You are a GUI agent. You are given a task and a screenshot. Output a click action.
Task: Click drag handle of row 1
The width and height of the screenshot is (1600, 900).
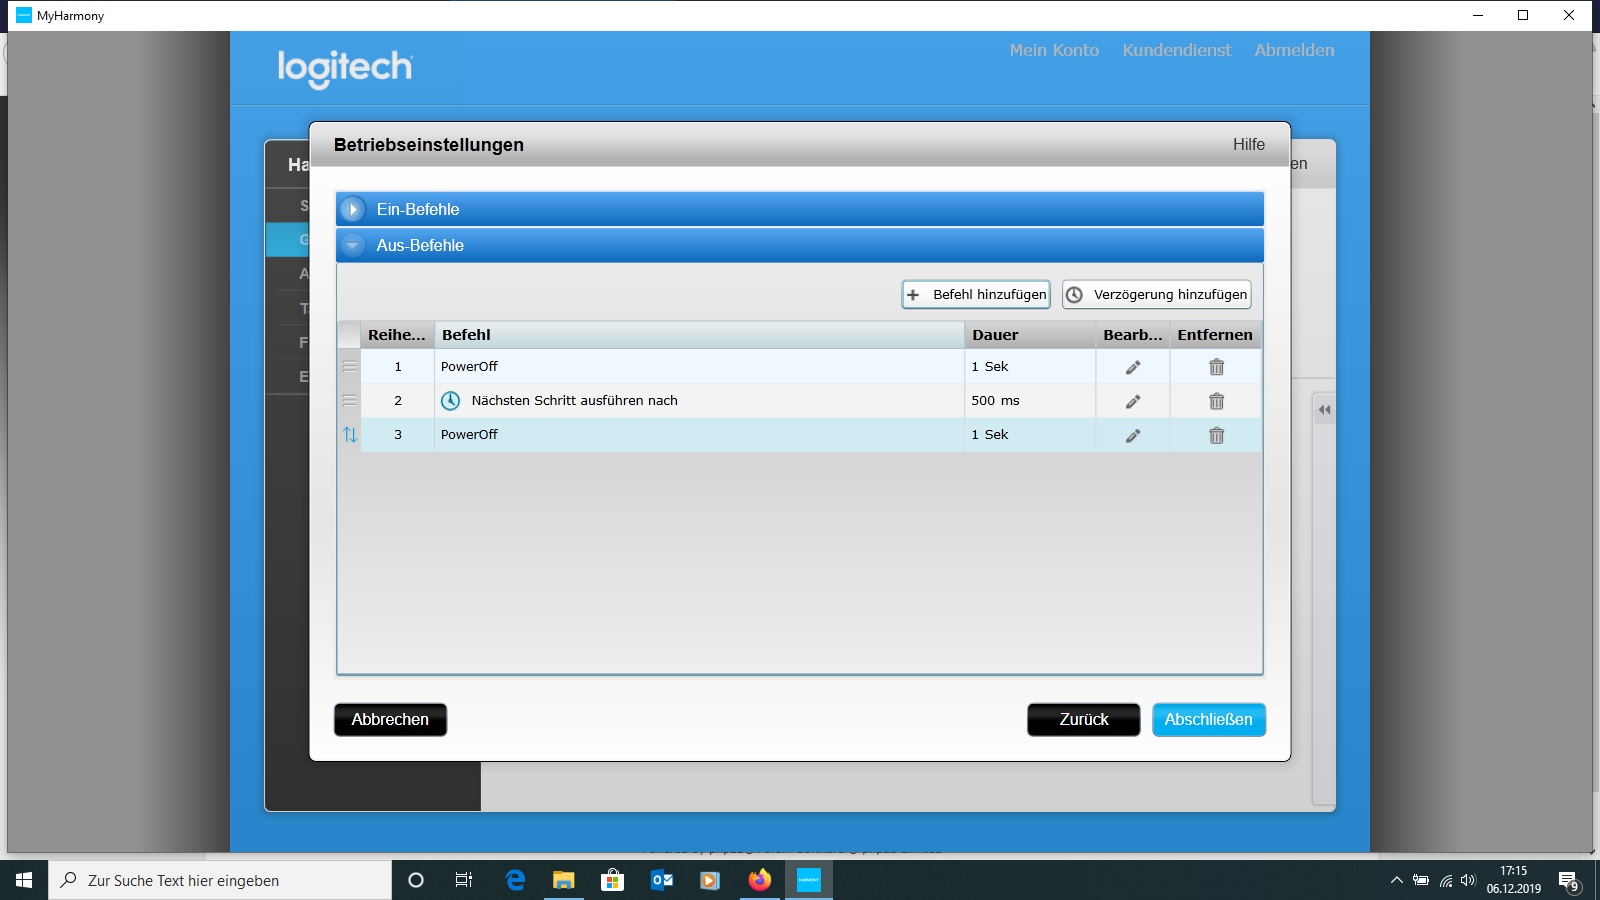pos(350,367)
